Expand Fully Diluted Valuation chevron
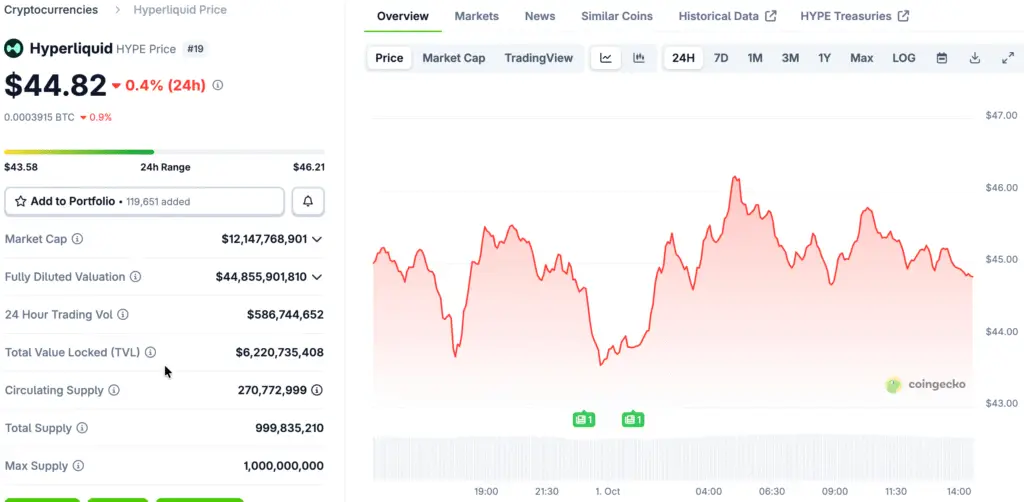Screen dimensions: 1024x502 click(317, 277)
